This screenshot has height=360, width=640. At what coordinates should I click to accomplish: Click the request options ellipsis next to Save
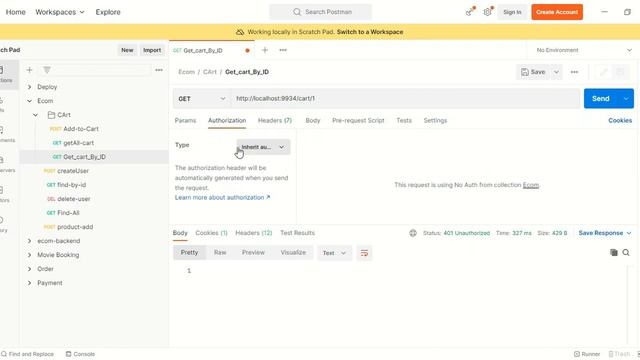(x=574, y=72)
